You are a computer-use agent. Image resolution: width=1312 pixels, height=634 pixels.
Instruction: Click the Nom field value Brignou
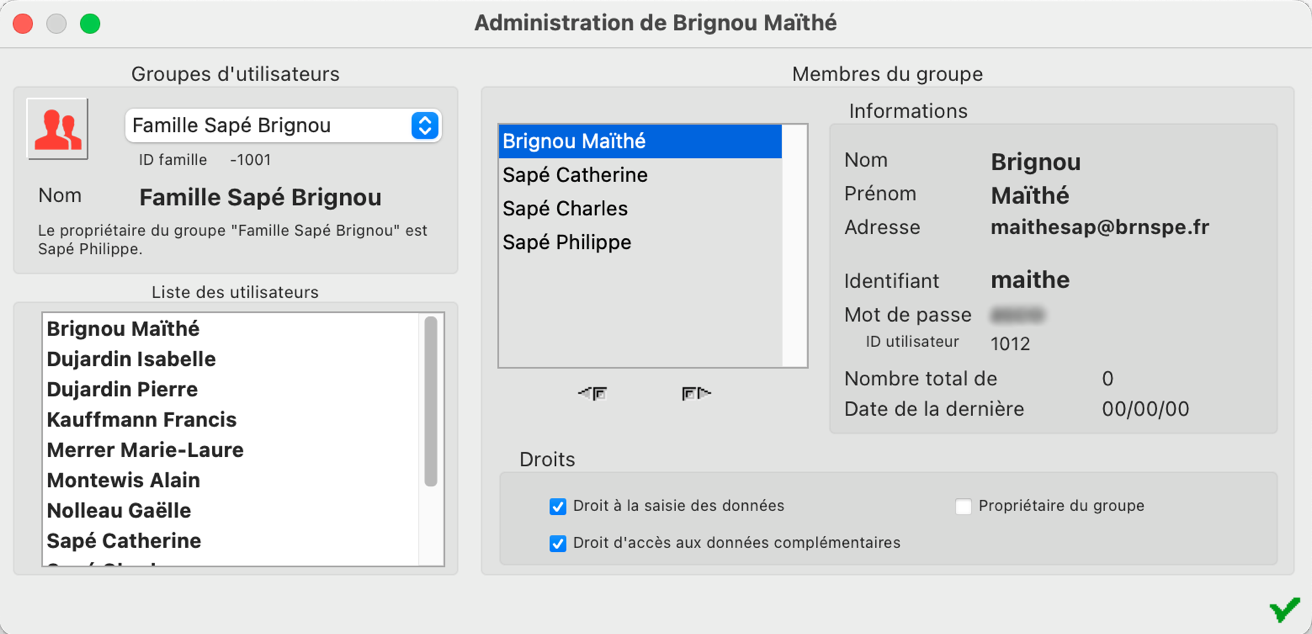click(x=1035, y=162)
